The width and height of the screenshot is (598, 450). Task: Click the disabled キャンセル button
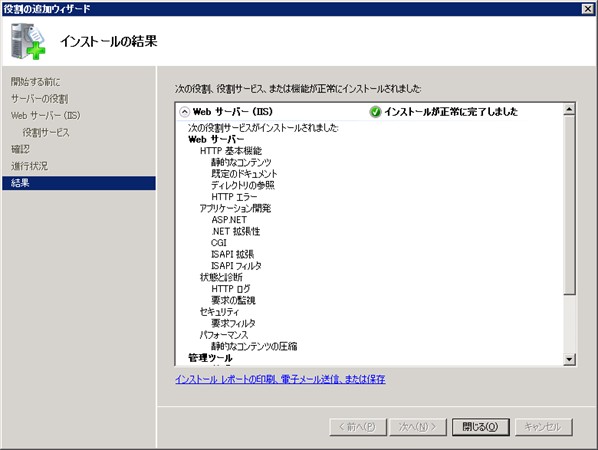tap(543, 426)
